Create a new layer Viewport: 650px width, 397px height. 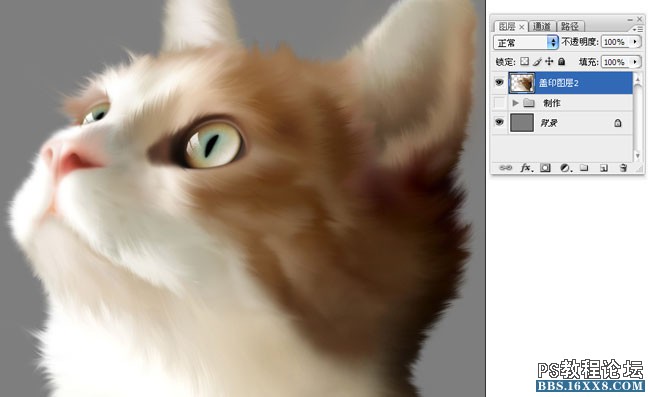604,168
